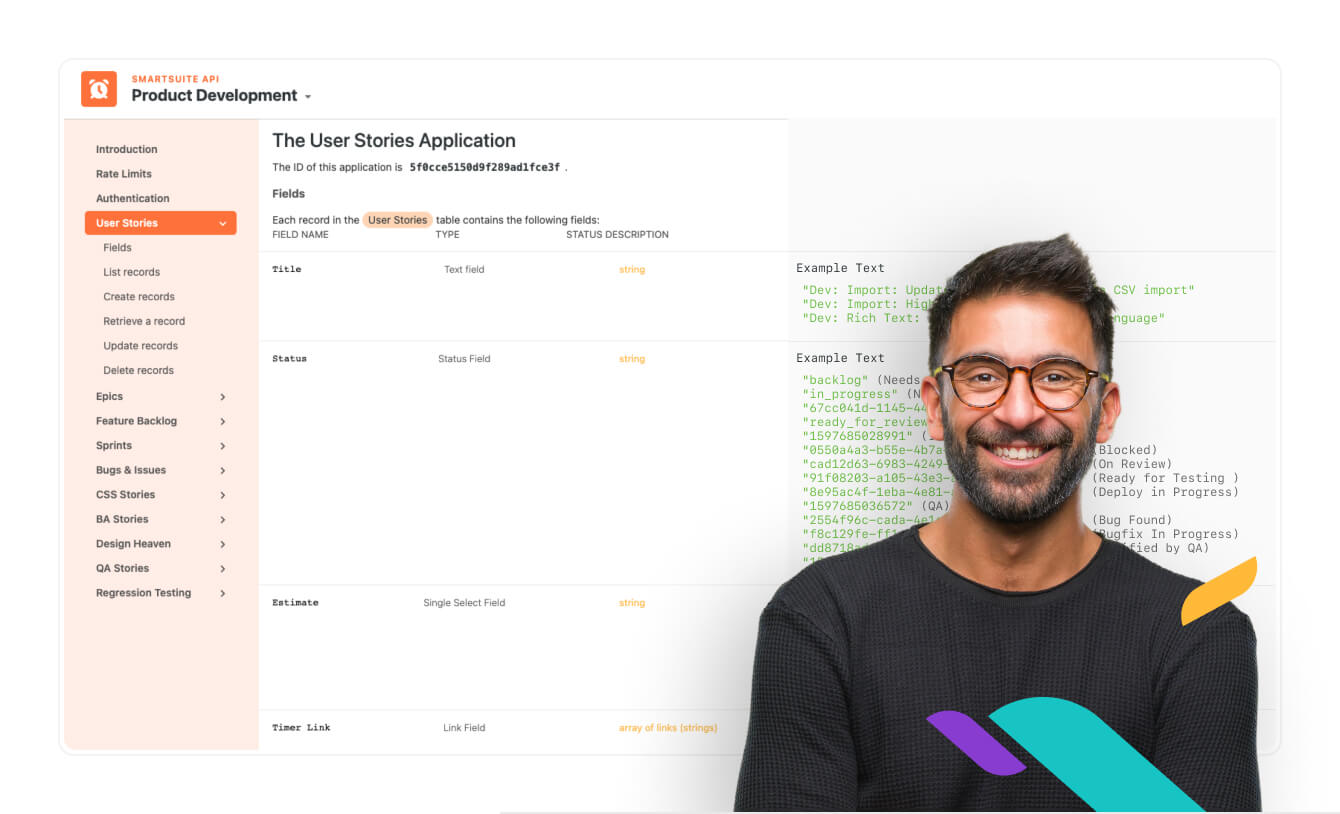
Task: Click the Timer Link field name
Action: 301,728
